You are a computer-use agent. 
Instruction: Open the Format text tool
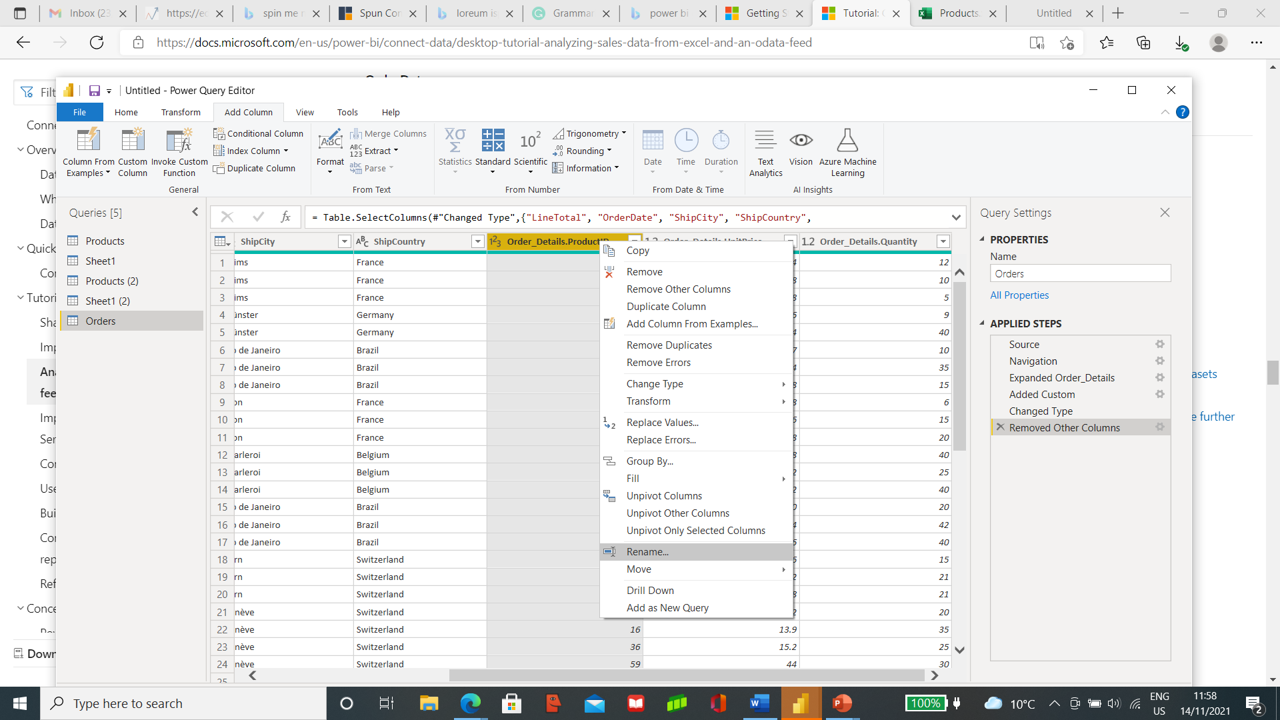pyautogui.click(x=330, y=150)
